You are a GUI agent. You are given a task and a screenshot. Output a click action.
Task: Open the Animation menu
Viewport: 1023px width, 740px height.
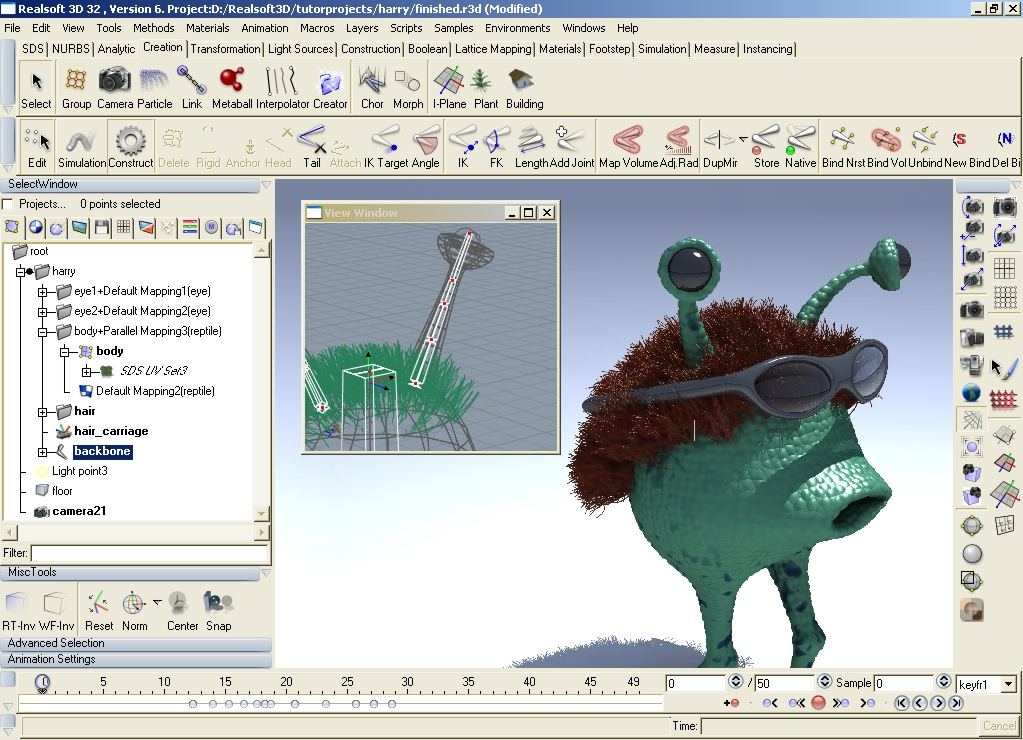coord(264,28)
